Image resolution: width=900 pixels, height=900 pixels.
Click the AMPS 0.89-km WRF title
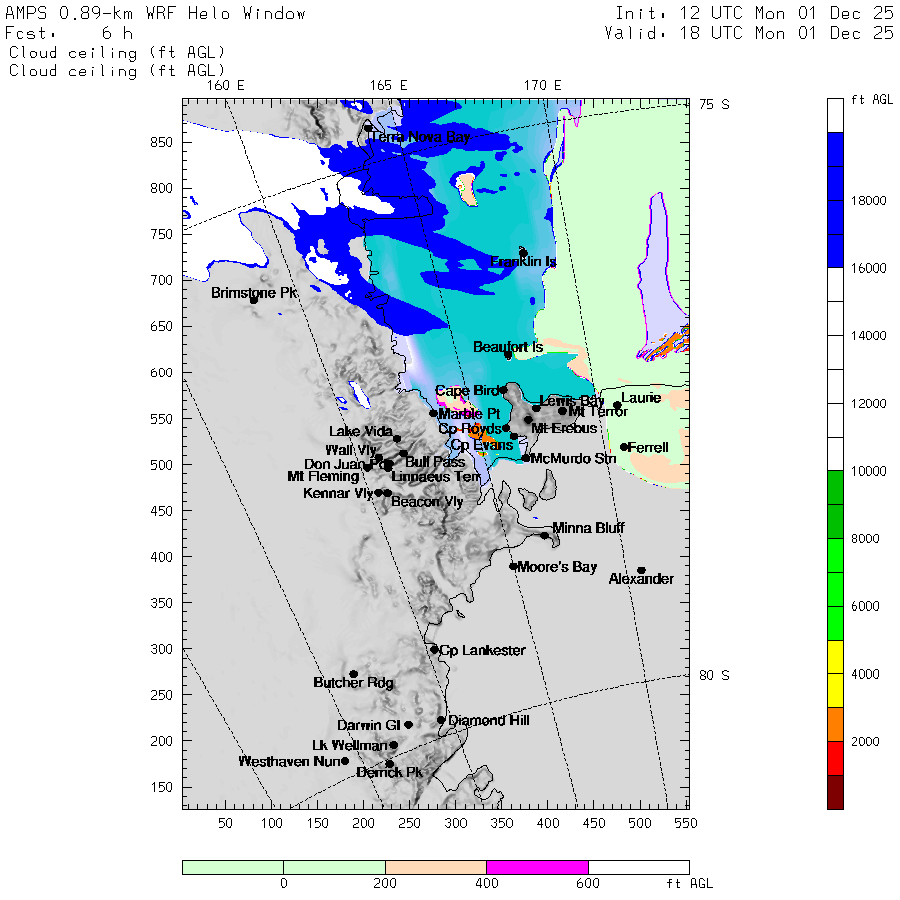tap(156, 14)
